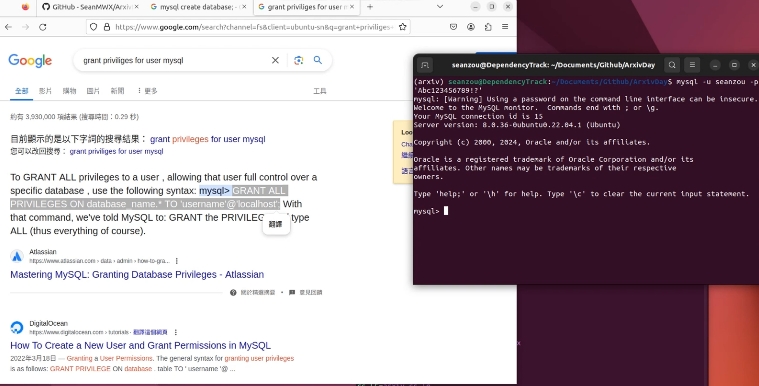Select the 圖片 search tab

93,91
